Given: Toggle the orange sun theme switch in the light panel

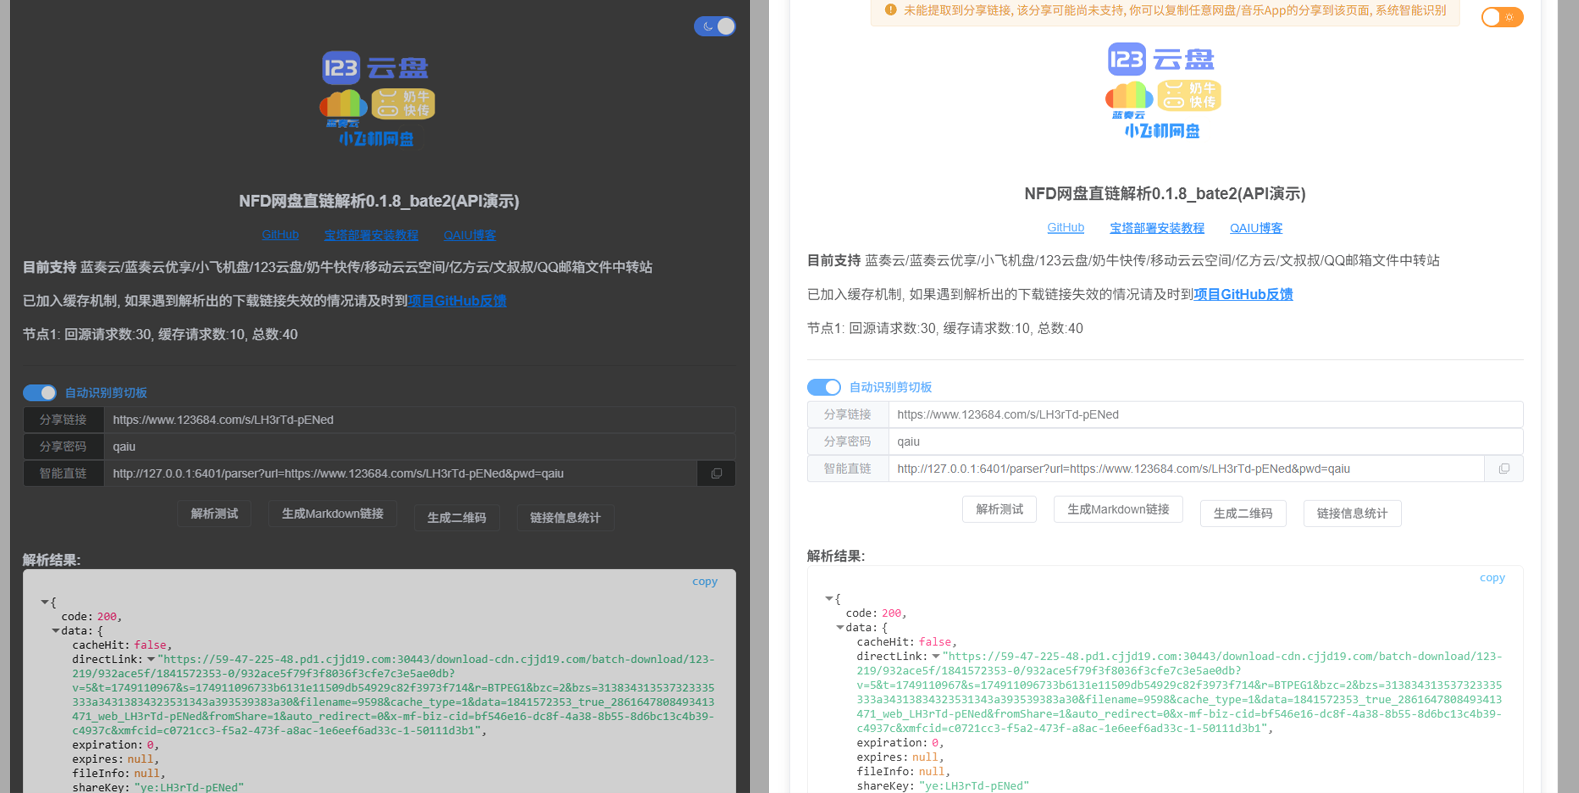Looking at the screenshot, I should click(x=1501, y=17).
